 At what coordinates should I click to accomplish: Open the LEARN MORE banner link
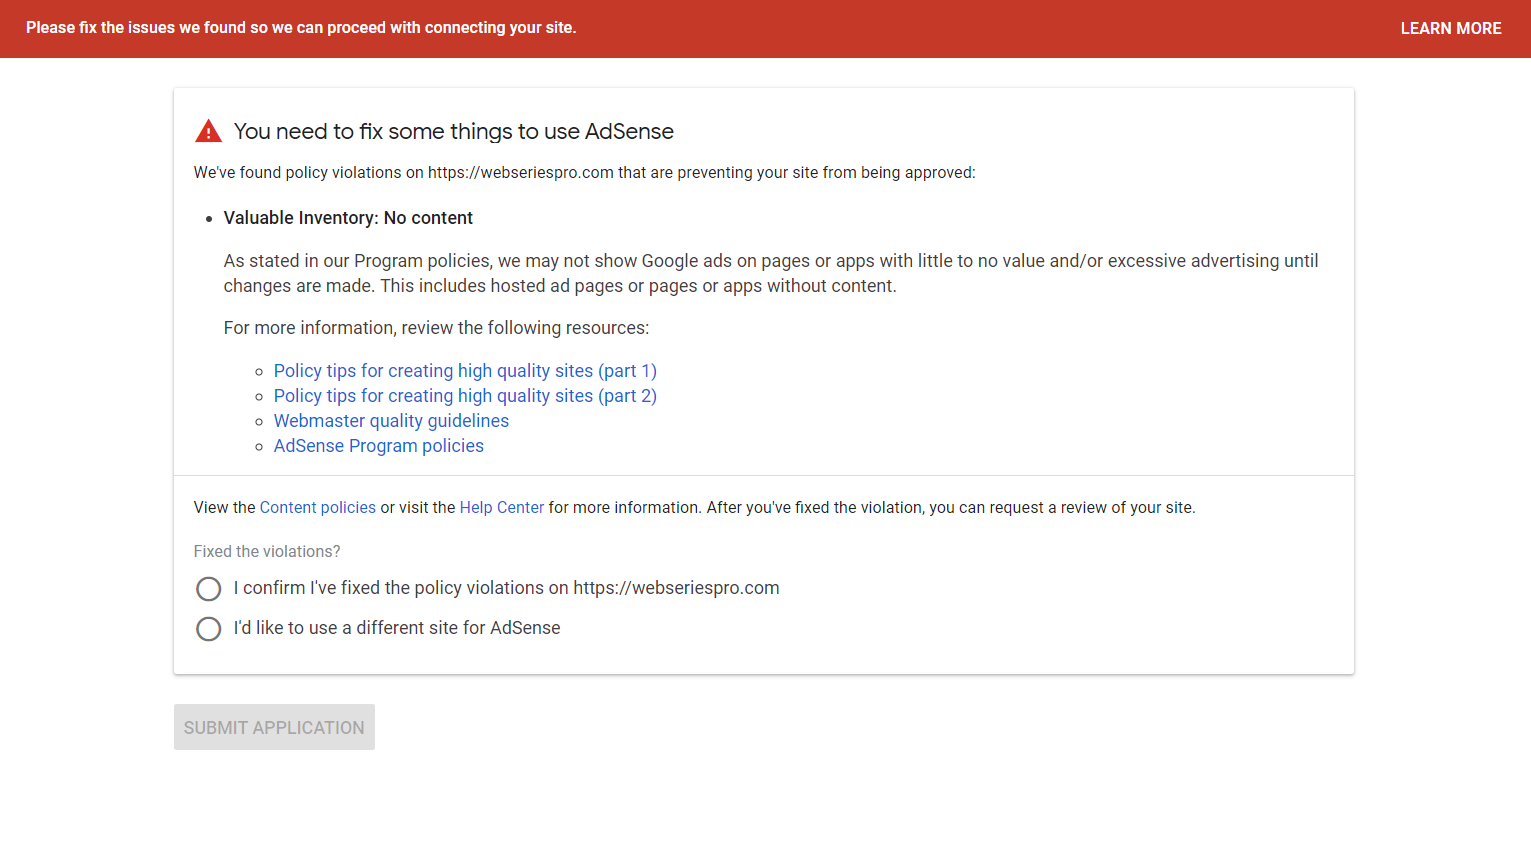pyautogui.click(x=1450, y=28)
